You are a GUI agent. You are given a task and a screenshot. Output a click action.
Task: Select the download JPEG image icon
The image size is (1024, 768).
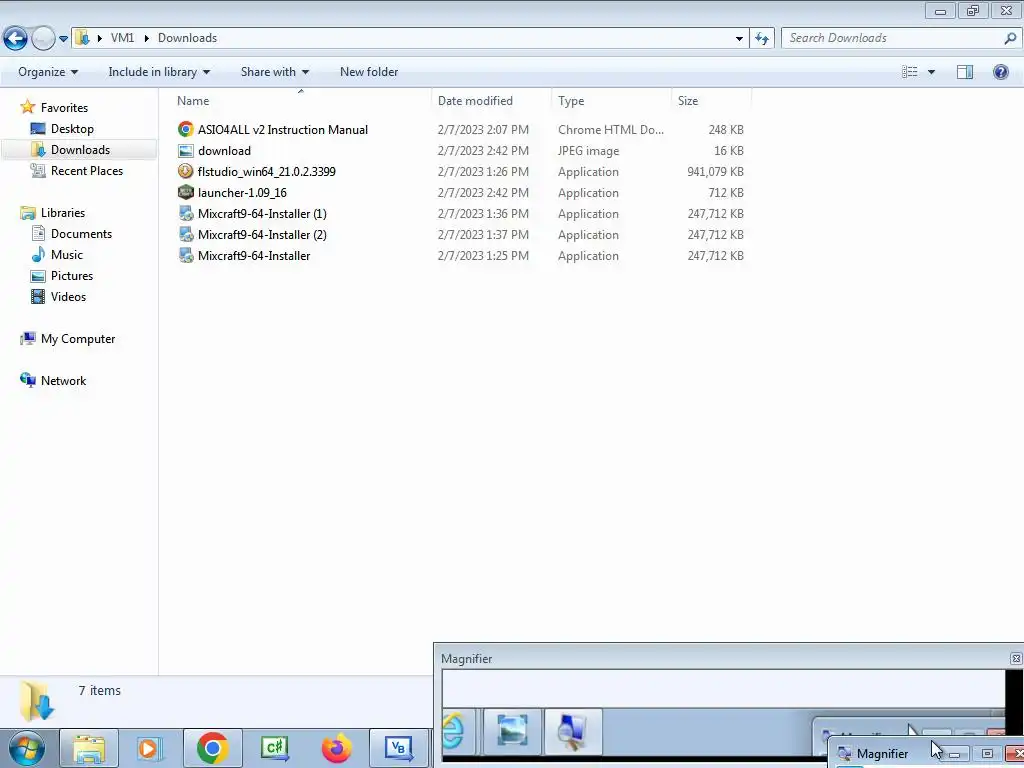(x=186, y=151)
